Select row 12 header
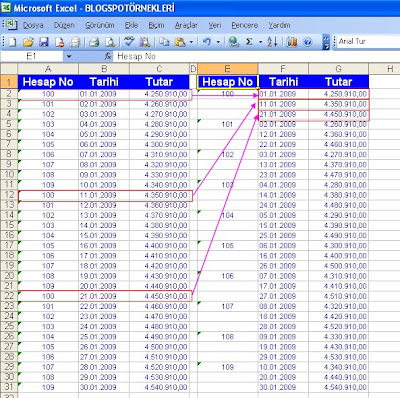 point(9,195)
